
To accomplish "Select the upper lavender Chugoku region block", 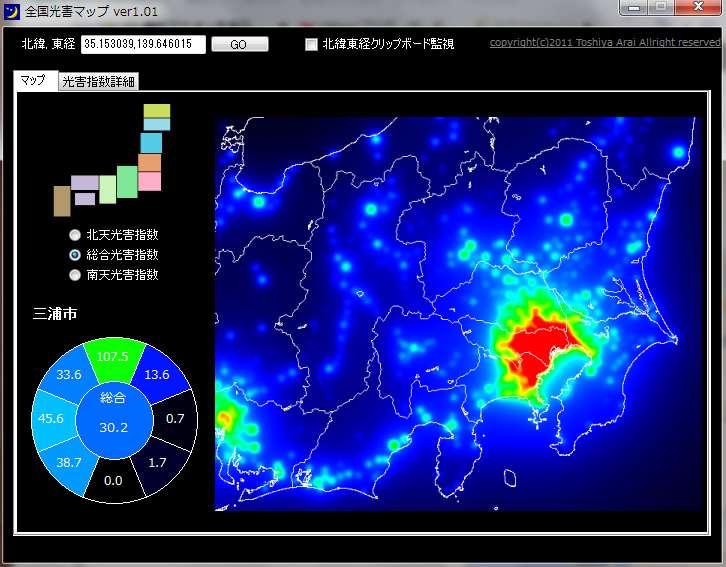I will click(x=85, y=182).
